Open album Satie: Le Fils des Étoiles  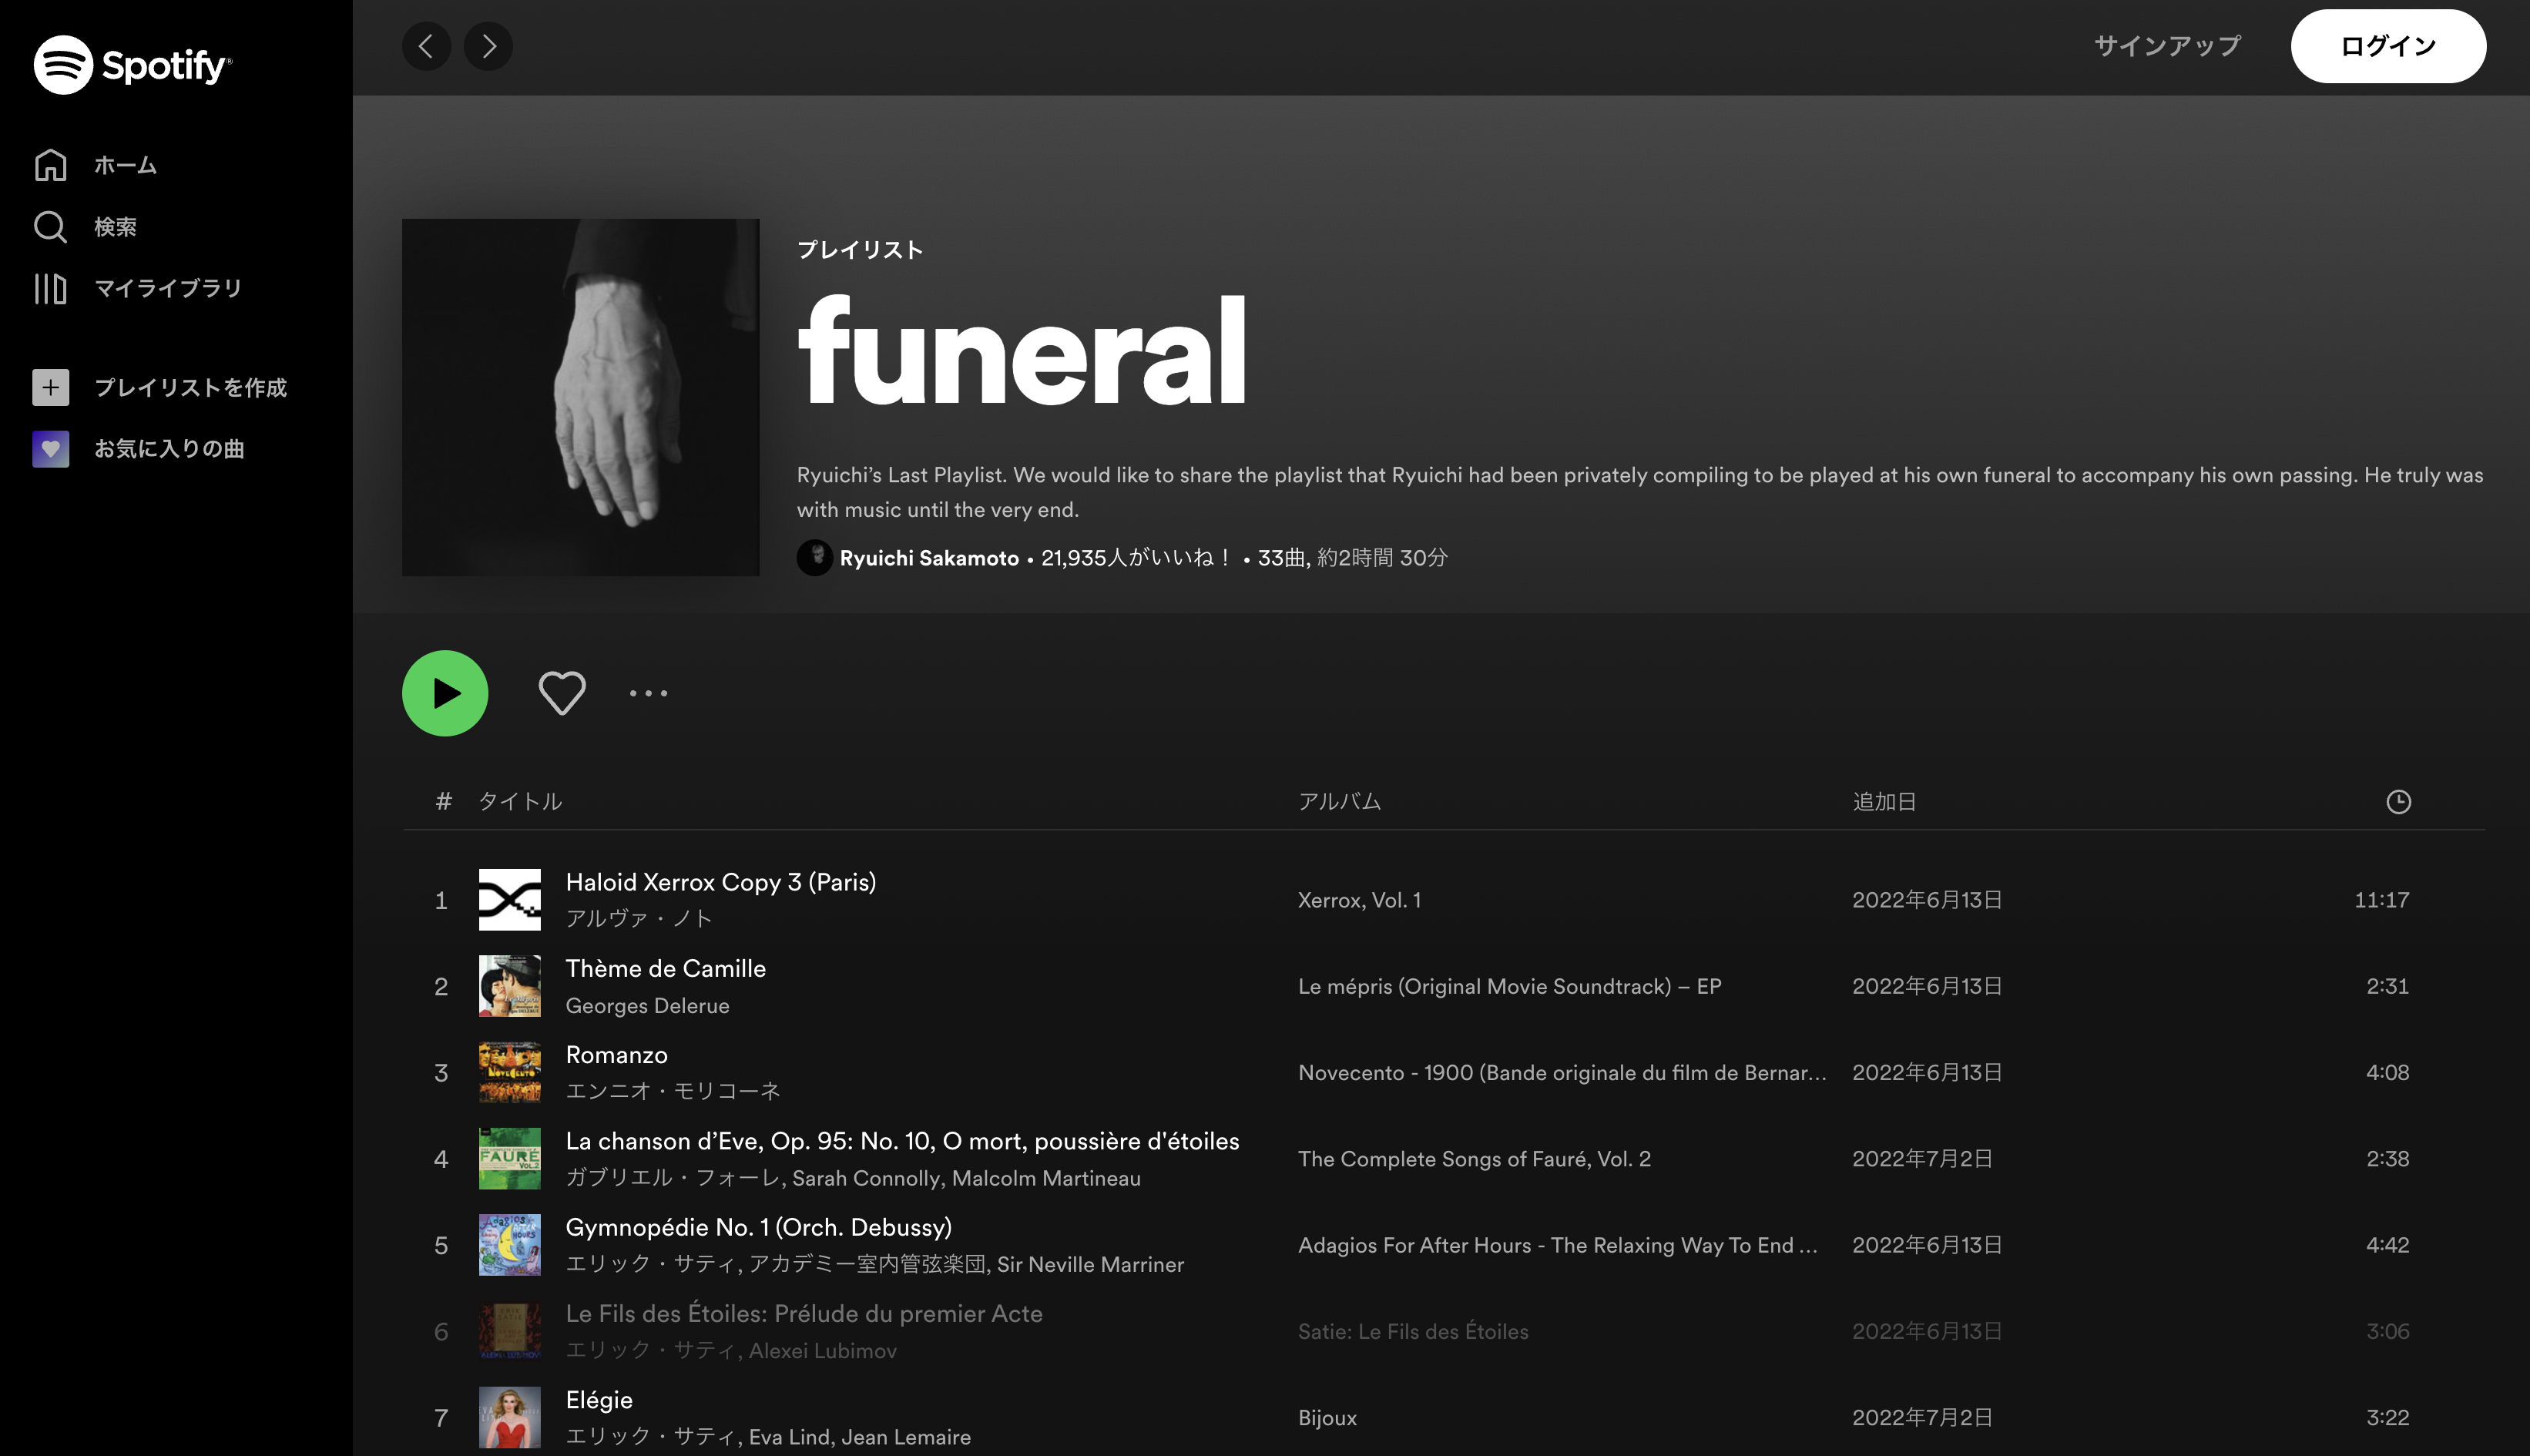1413,1331
